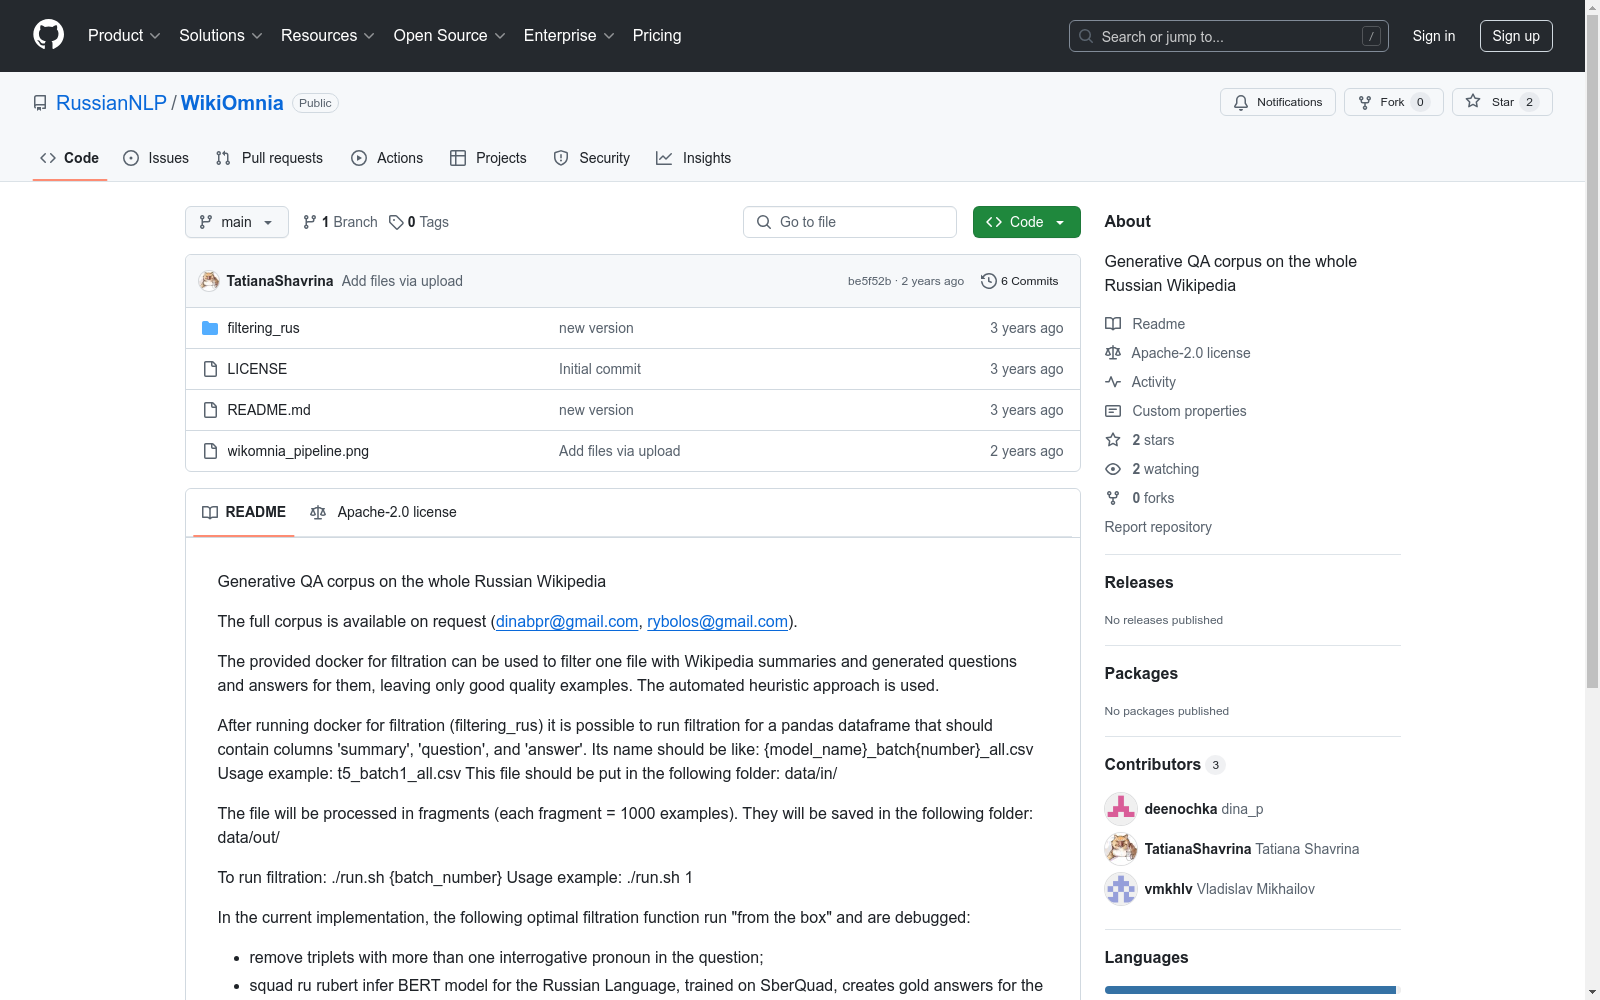Click the Go to file input
This screenshot has height=1000, width=1600.
pos(850,222)
